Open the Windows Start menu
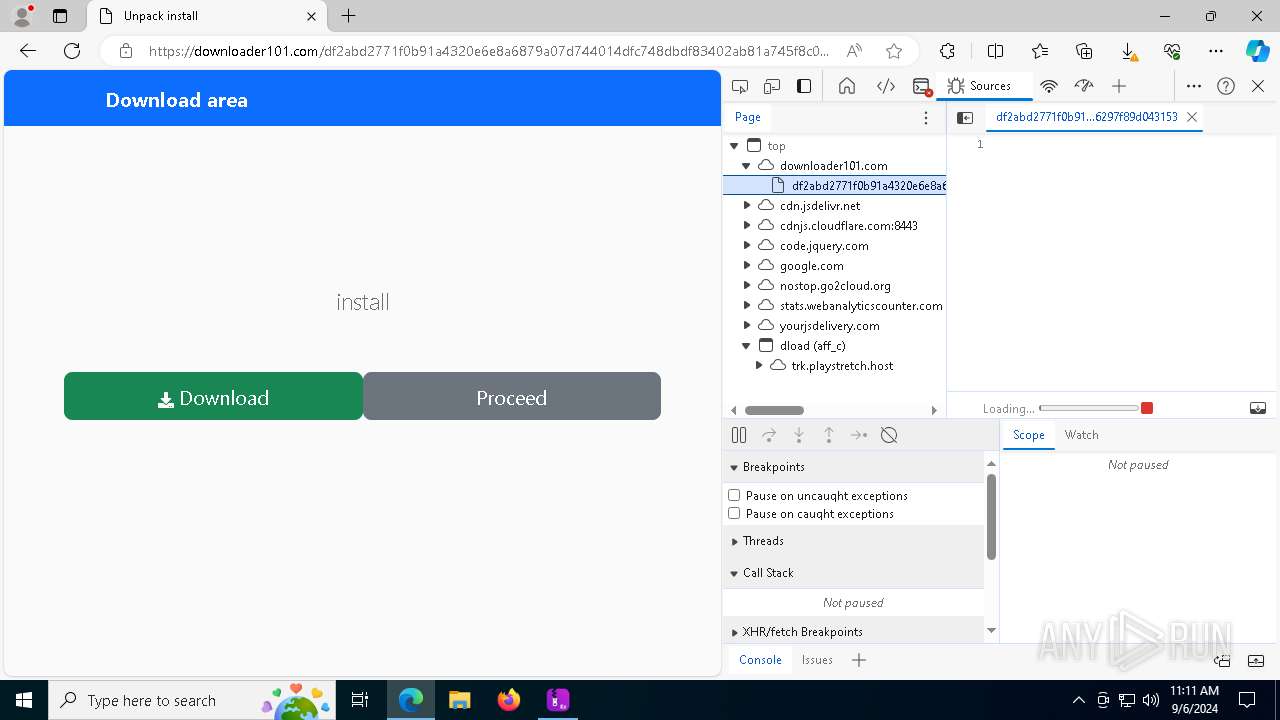The height and width of the screenshot is (720, 1280). (x=24, y=700)
